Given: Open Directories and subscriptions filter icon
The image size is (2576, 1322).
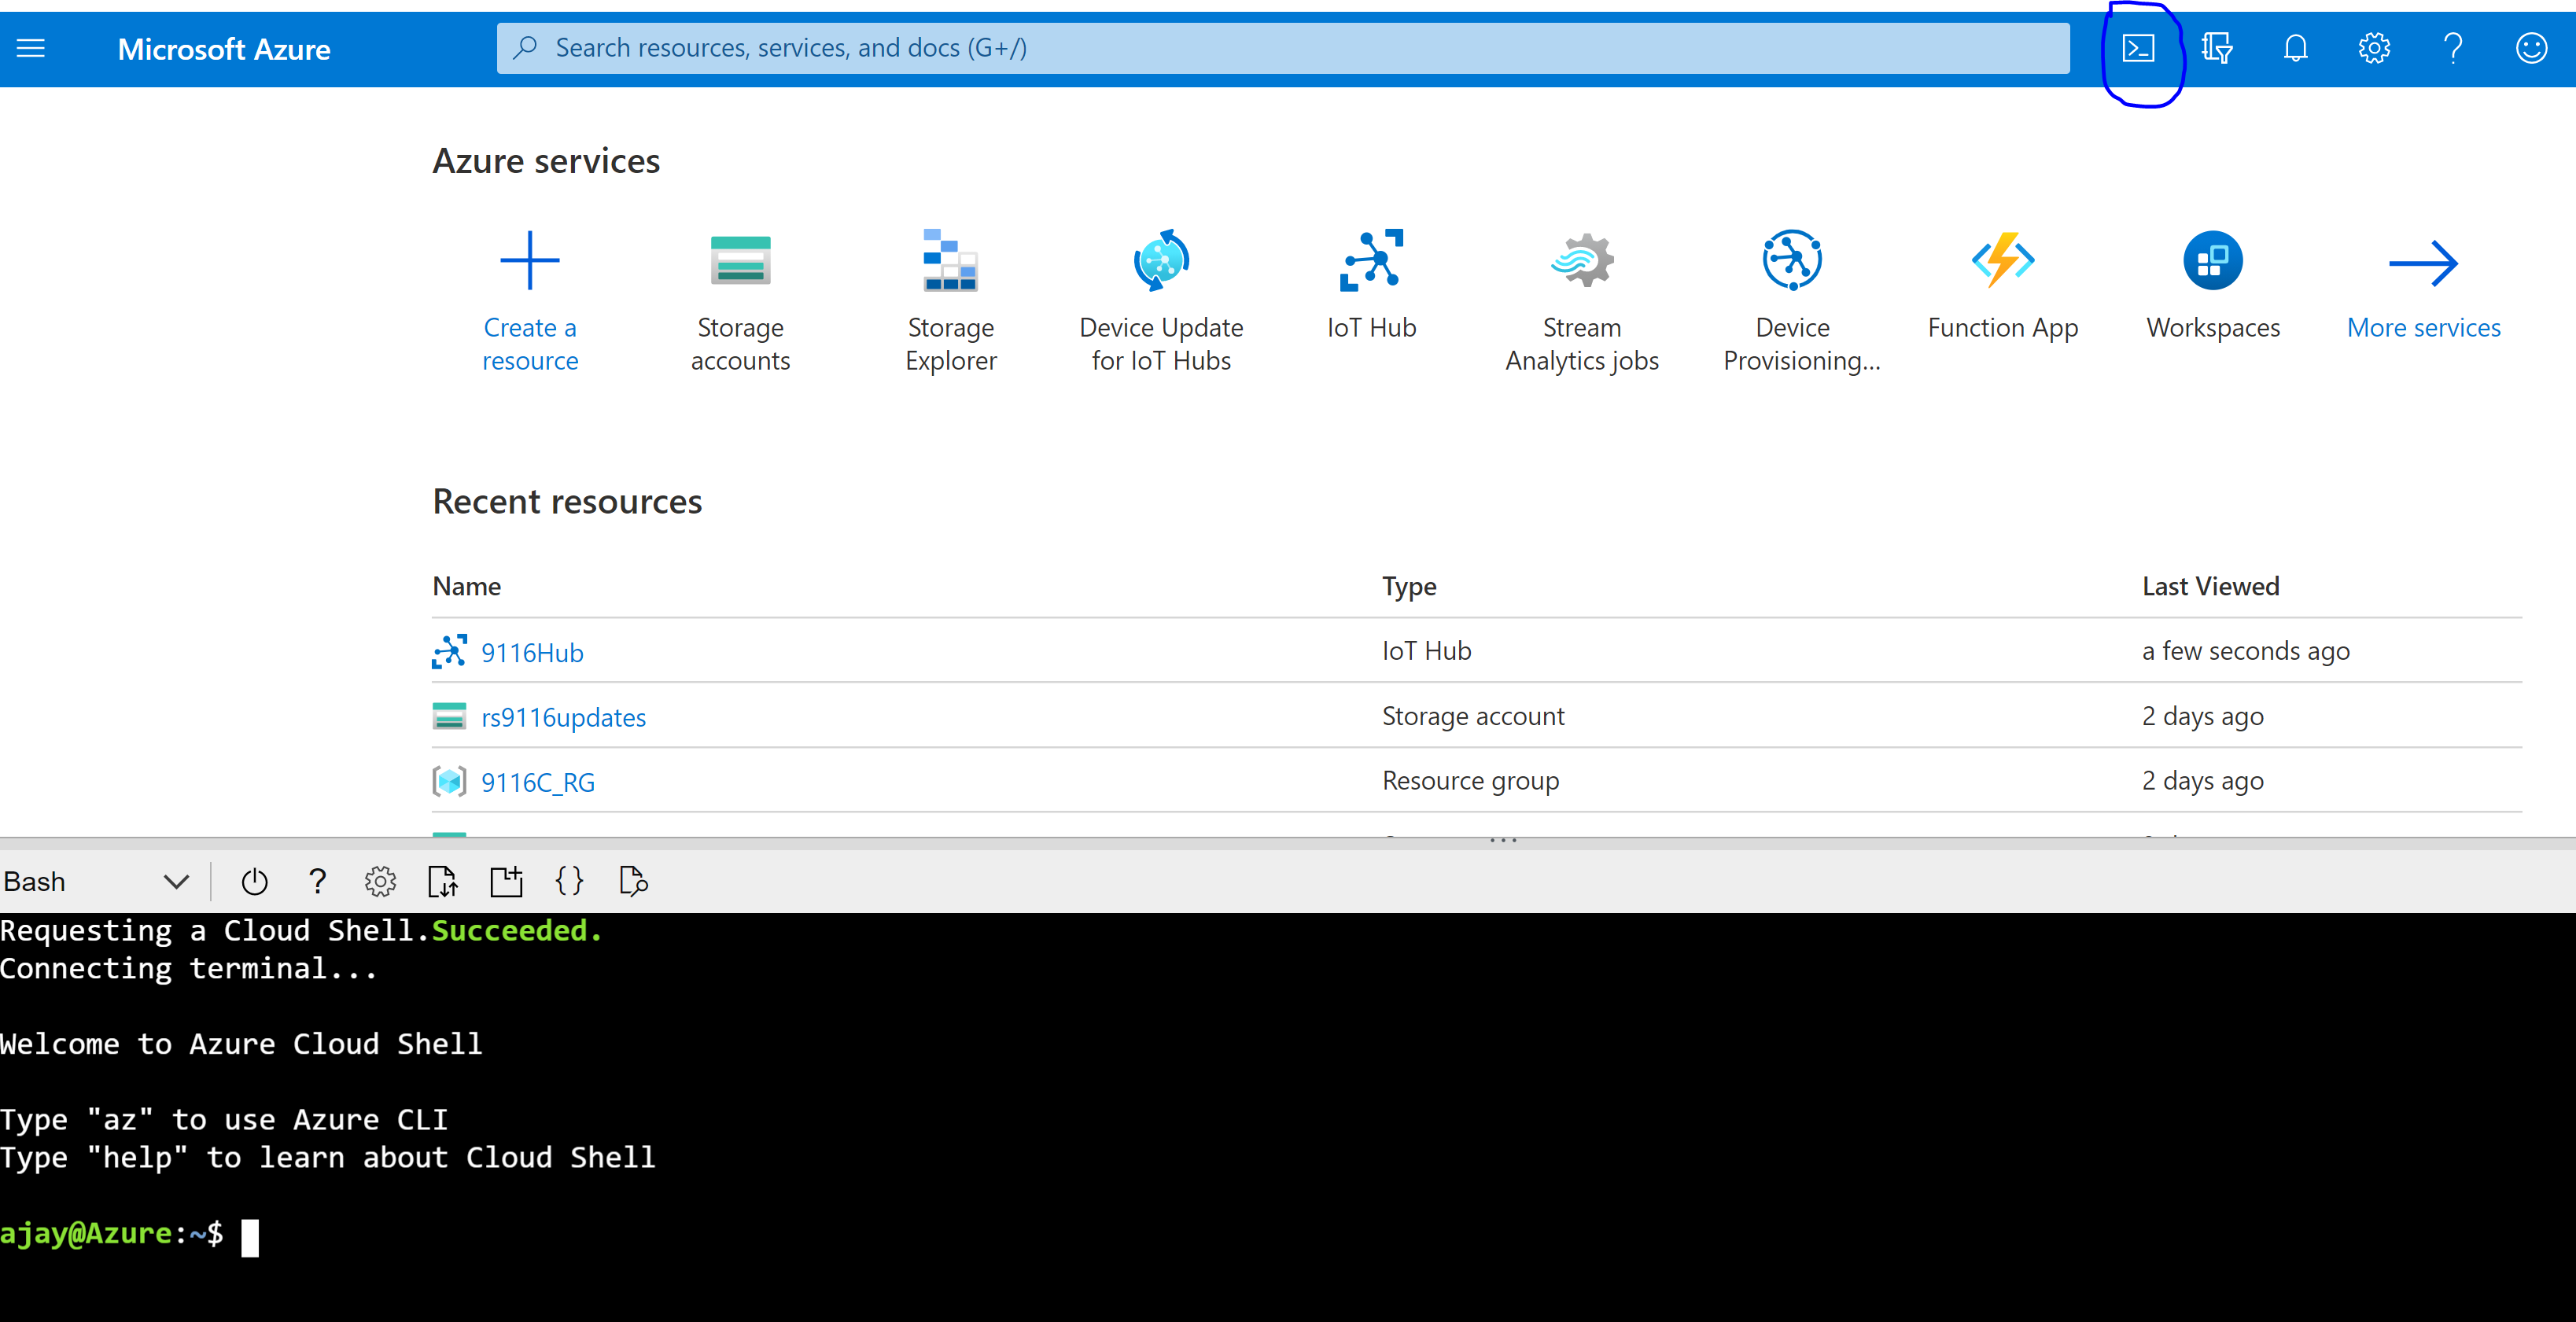Looking at the screenshot, I should (2217, 48).
